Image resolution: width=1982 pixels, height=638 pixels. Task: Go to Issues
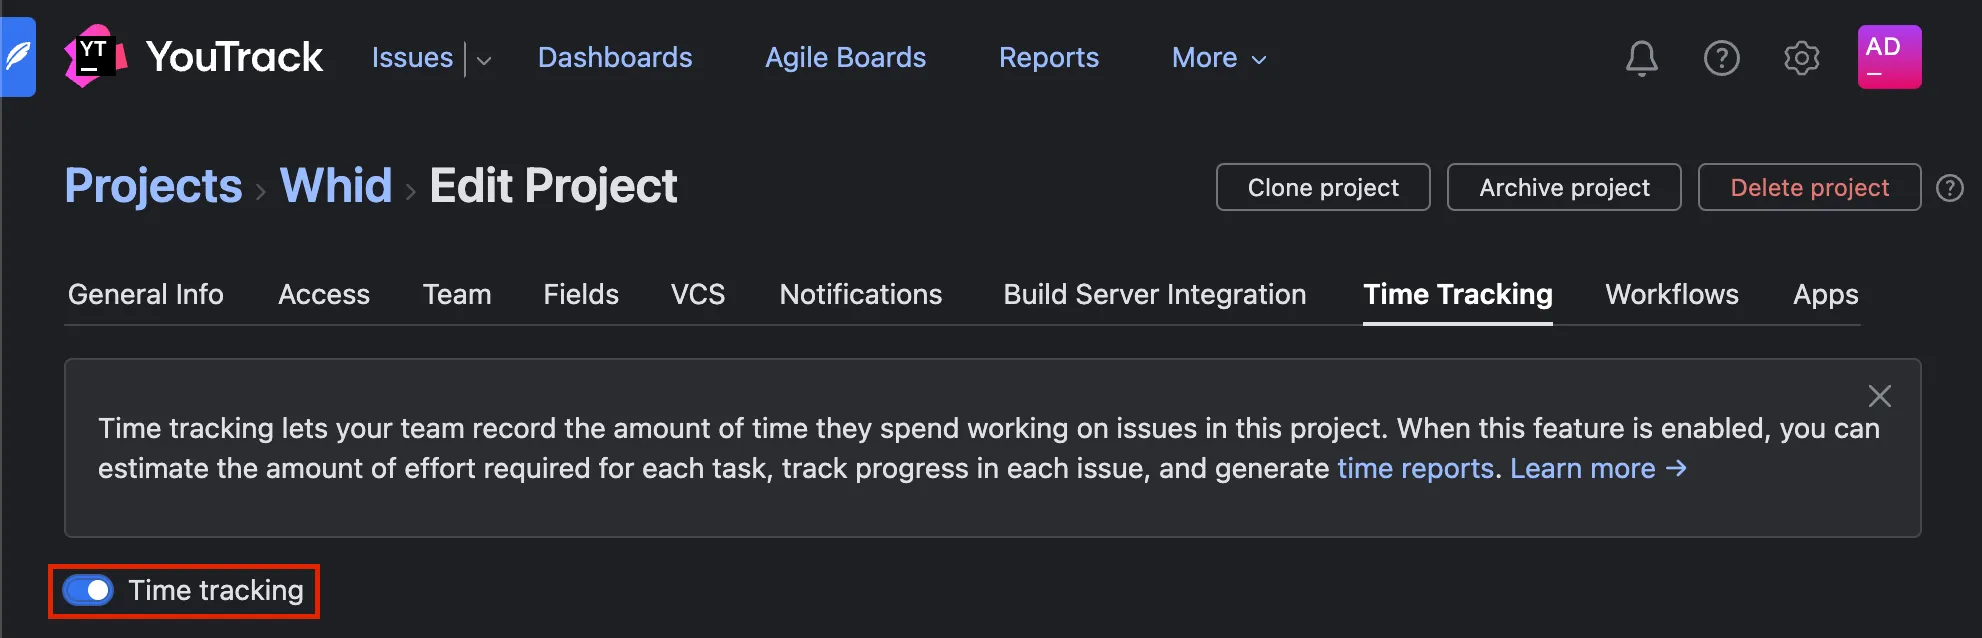pyautogui.click(x=412, y=58)
